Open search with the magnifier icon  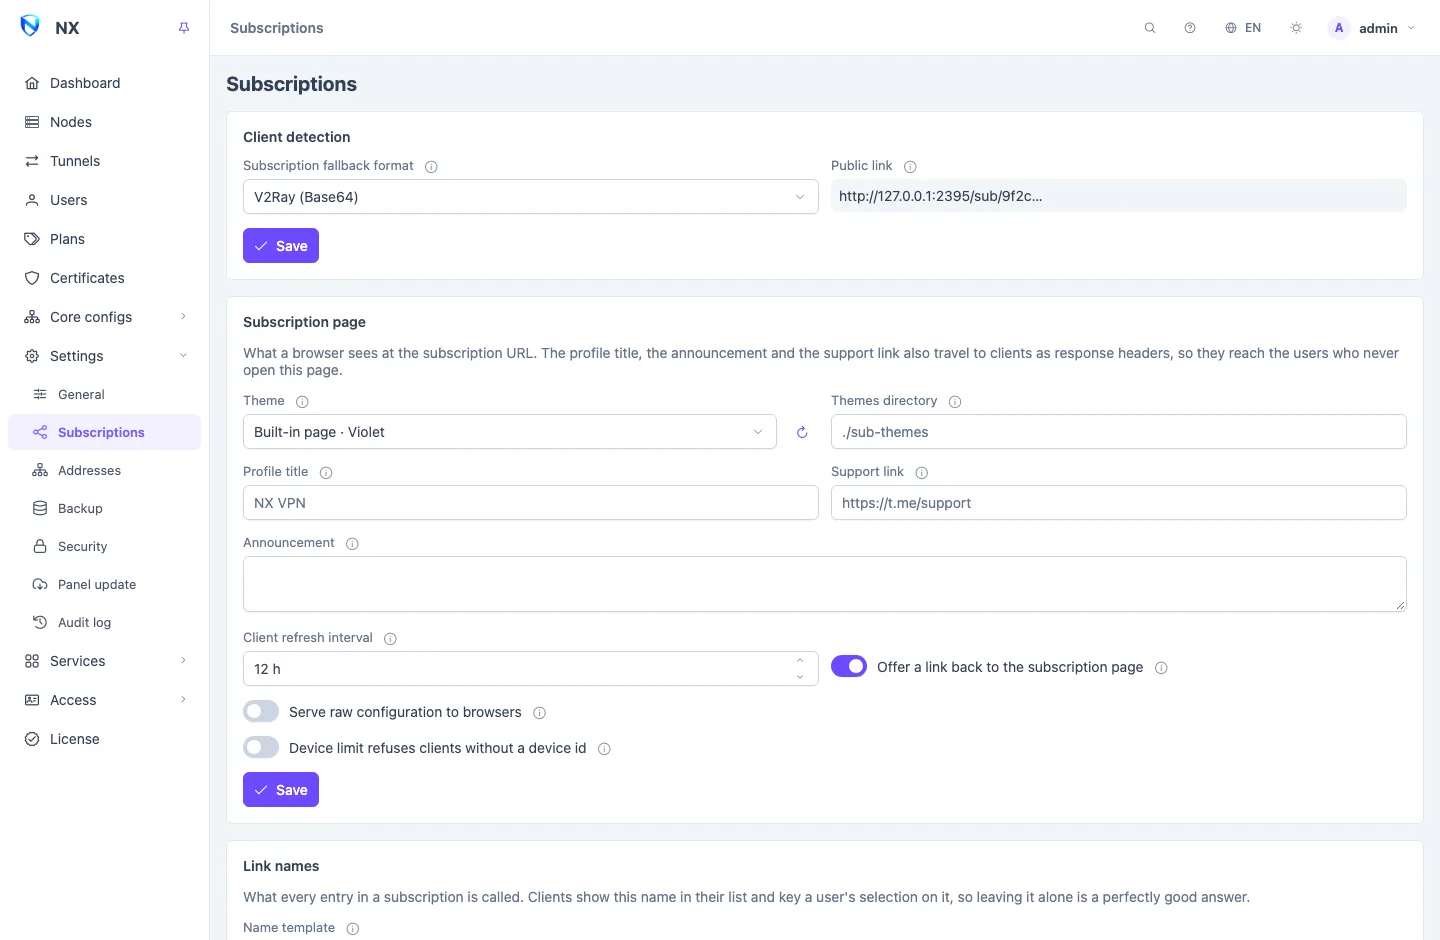(1150, 28)
